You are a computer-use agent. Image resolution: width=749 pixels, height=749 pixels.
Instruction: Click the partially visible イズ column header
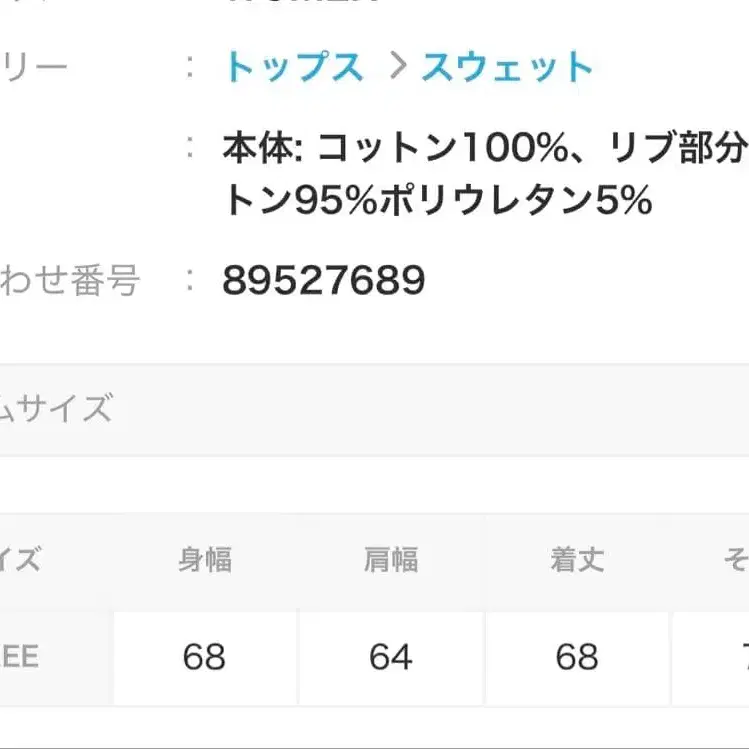click(22, 560)
